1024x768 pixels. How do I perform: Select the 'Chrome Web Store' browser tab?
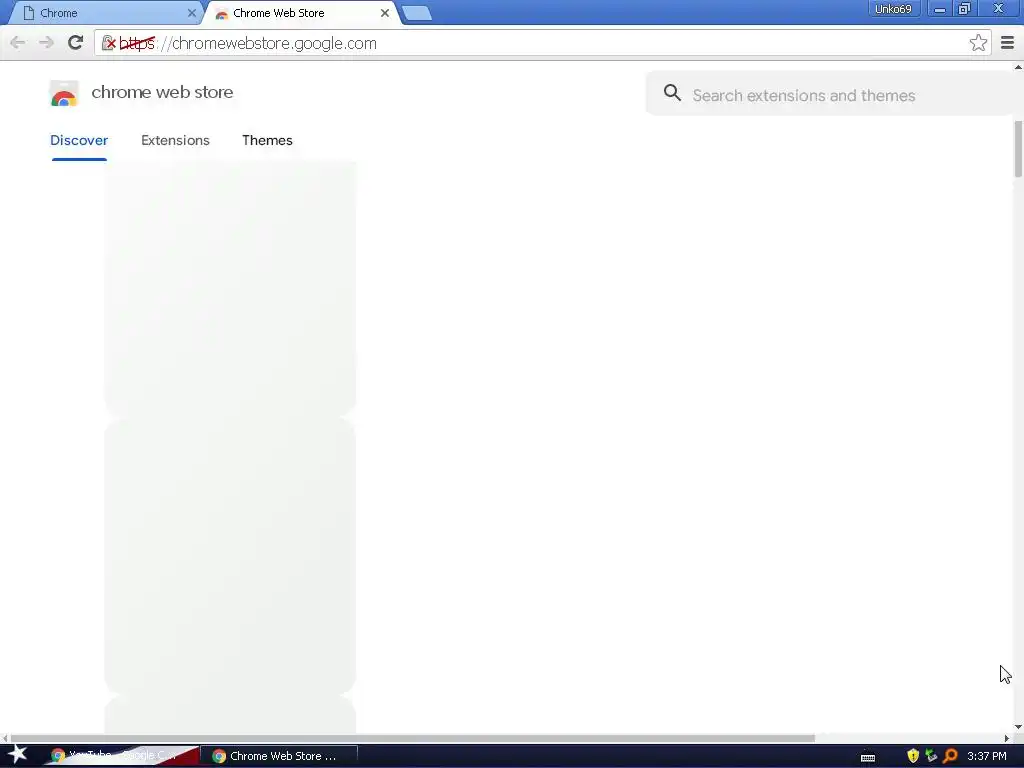[302, 13]
